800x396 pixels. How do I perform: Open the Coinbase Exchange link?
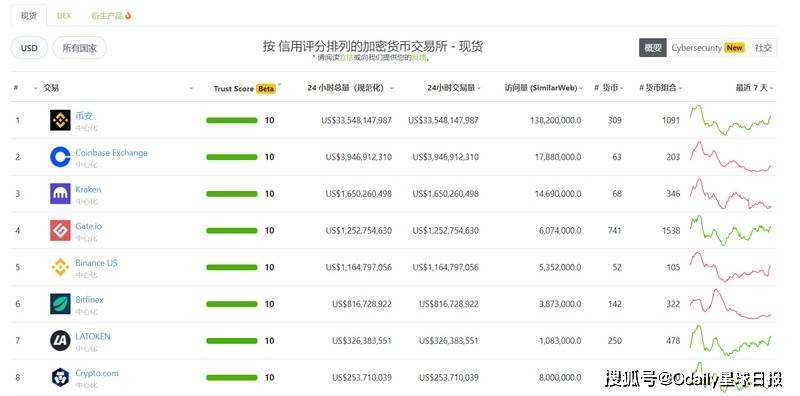pos(111,153)
